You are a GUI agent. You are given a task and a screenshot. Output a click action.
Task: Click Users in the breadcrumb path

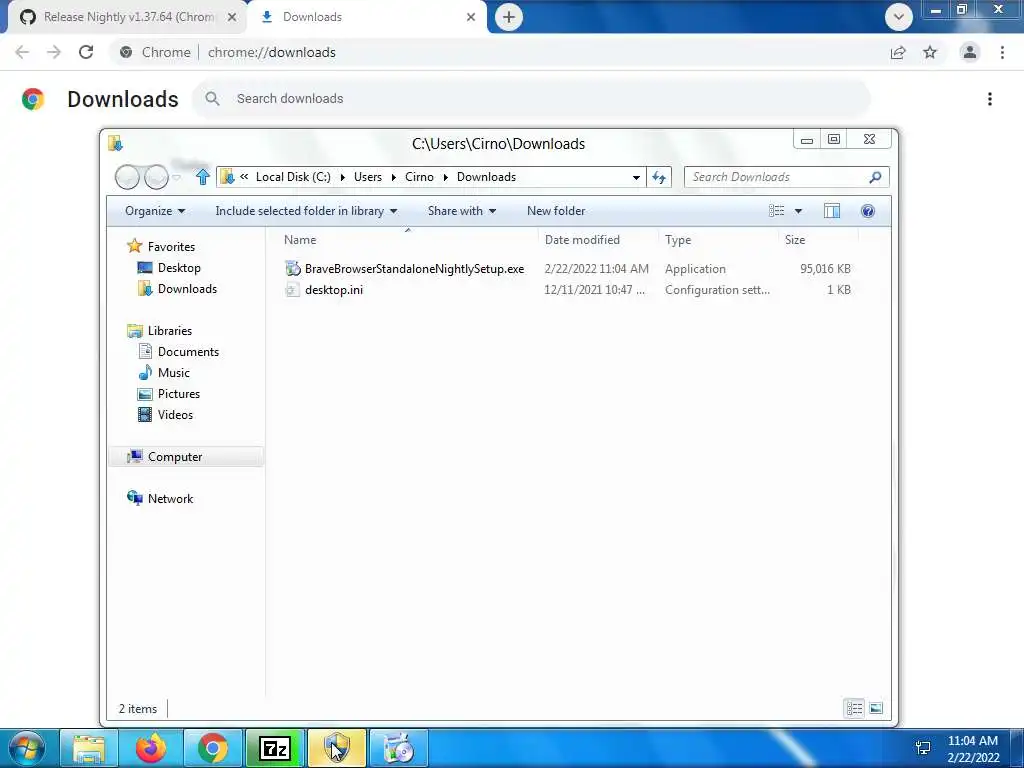[368, 177]
